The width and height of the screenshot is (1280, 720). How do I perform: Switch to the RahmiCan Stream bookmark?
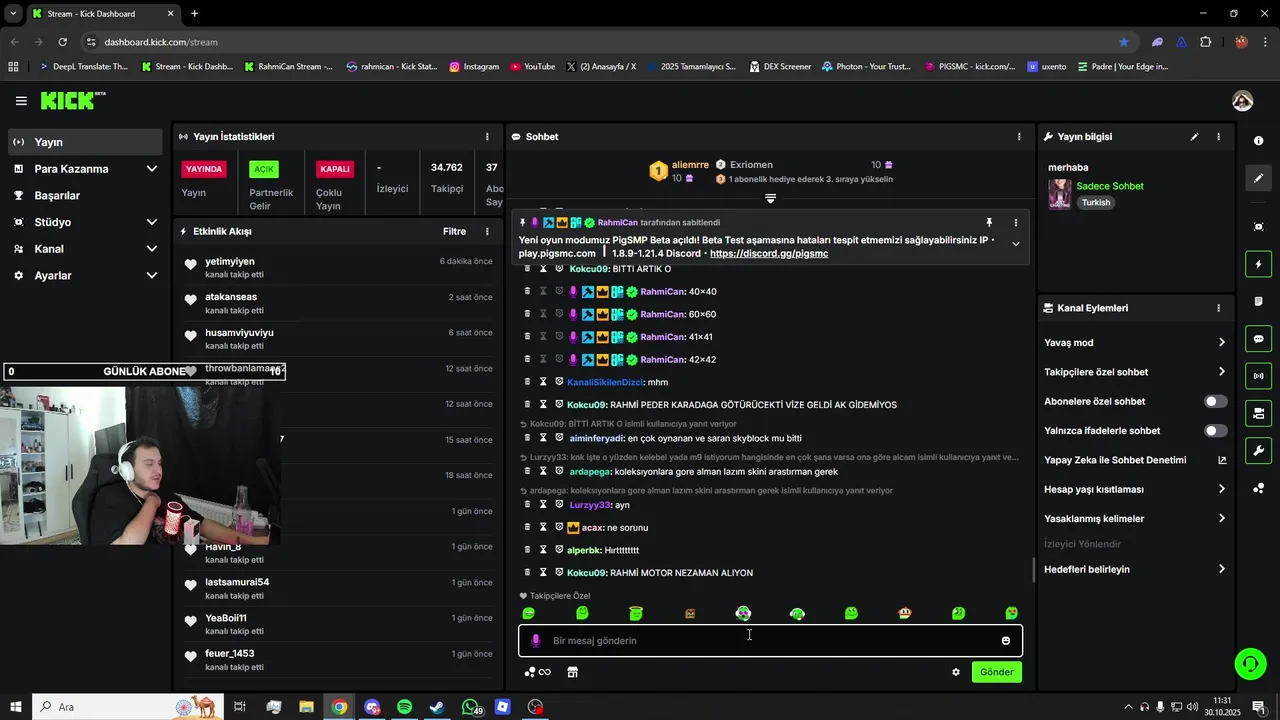point(288,67)
